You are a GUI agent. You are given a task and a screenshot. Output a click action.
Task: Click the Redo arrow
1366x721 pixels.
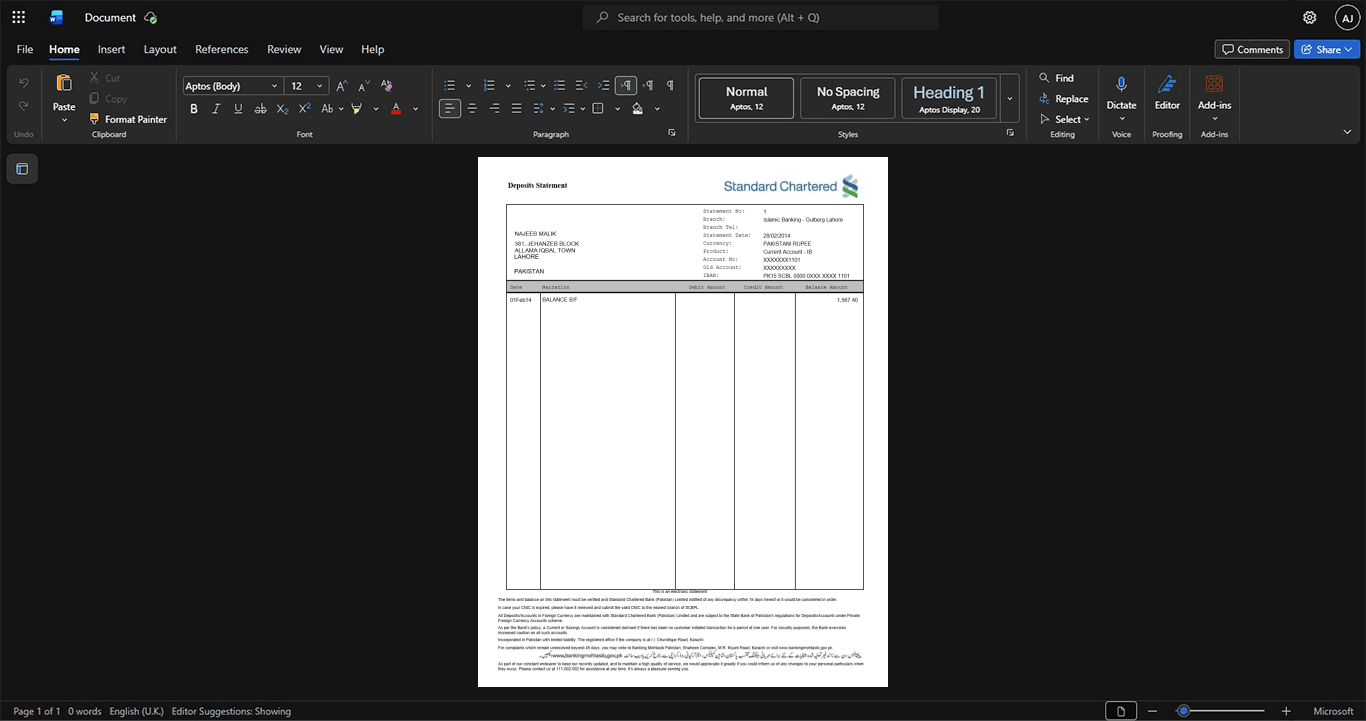click(23, 106)
